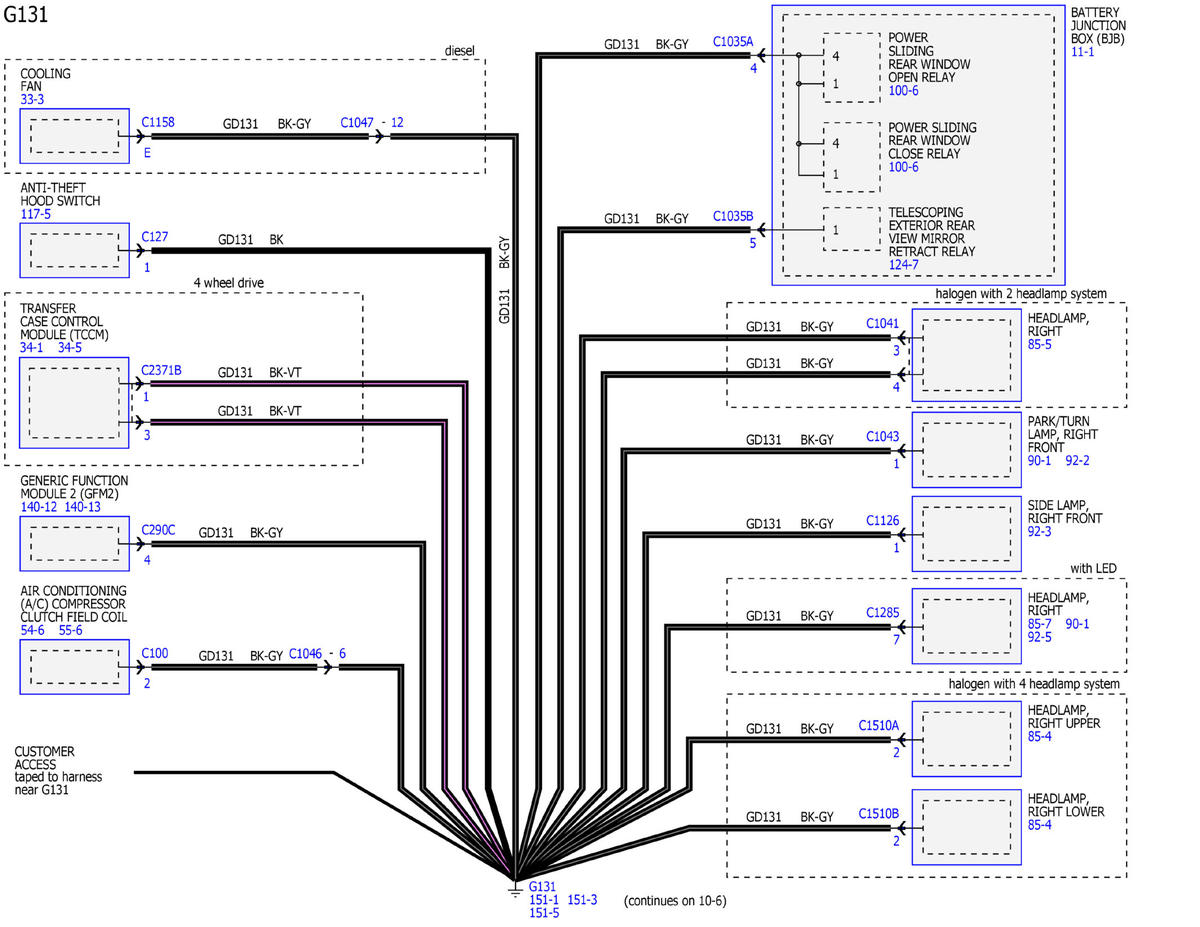Open the C1035B connector link
The image size is (1200, 927).
(733, 216)
